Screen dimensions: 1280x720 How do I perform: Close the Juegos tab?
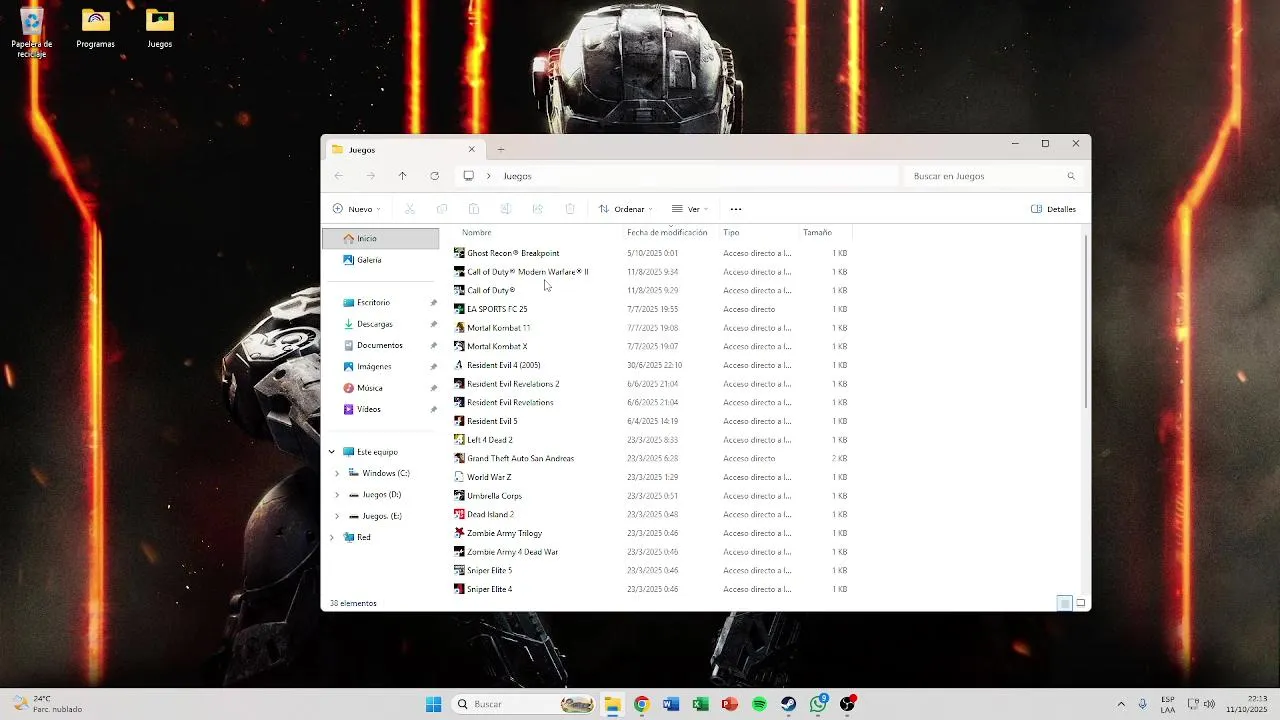[x=472, y=149]
